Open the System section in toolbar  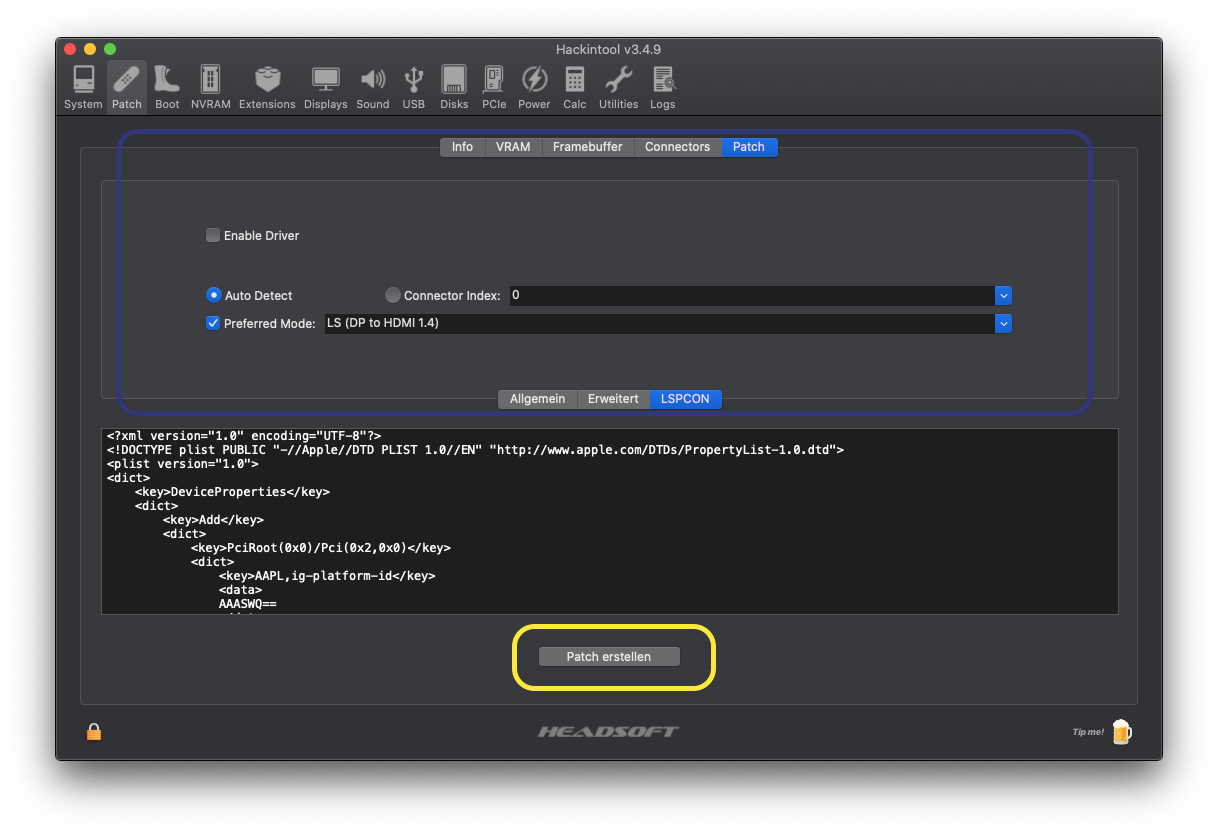coord(83,87)
